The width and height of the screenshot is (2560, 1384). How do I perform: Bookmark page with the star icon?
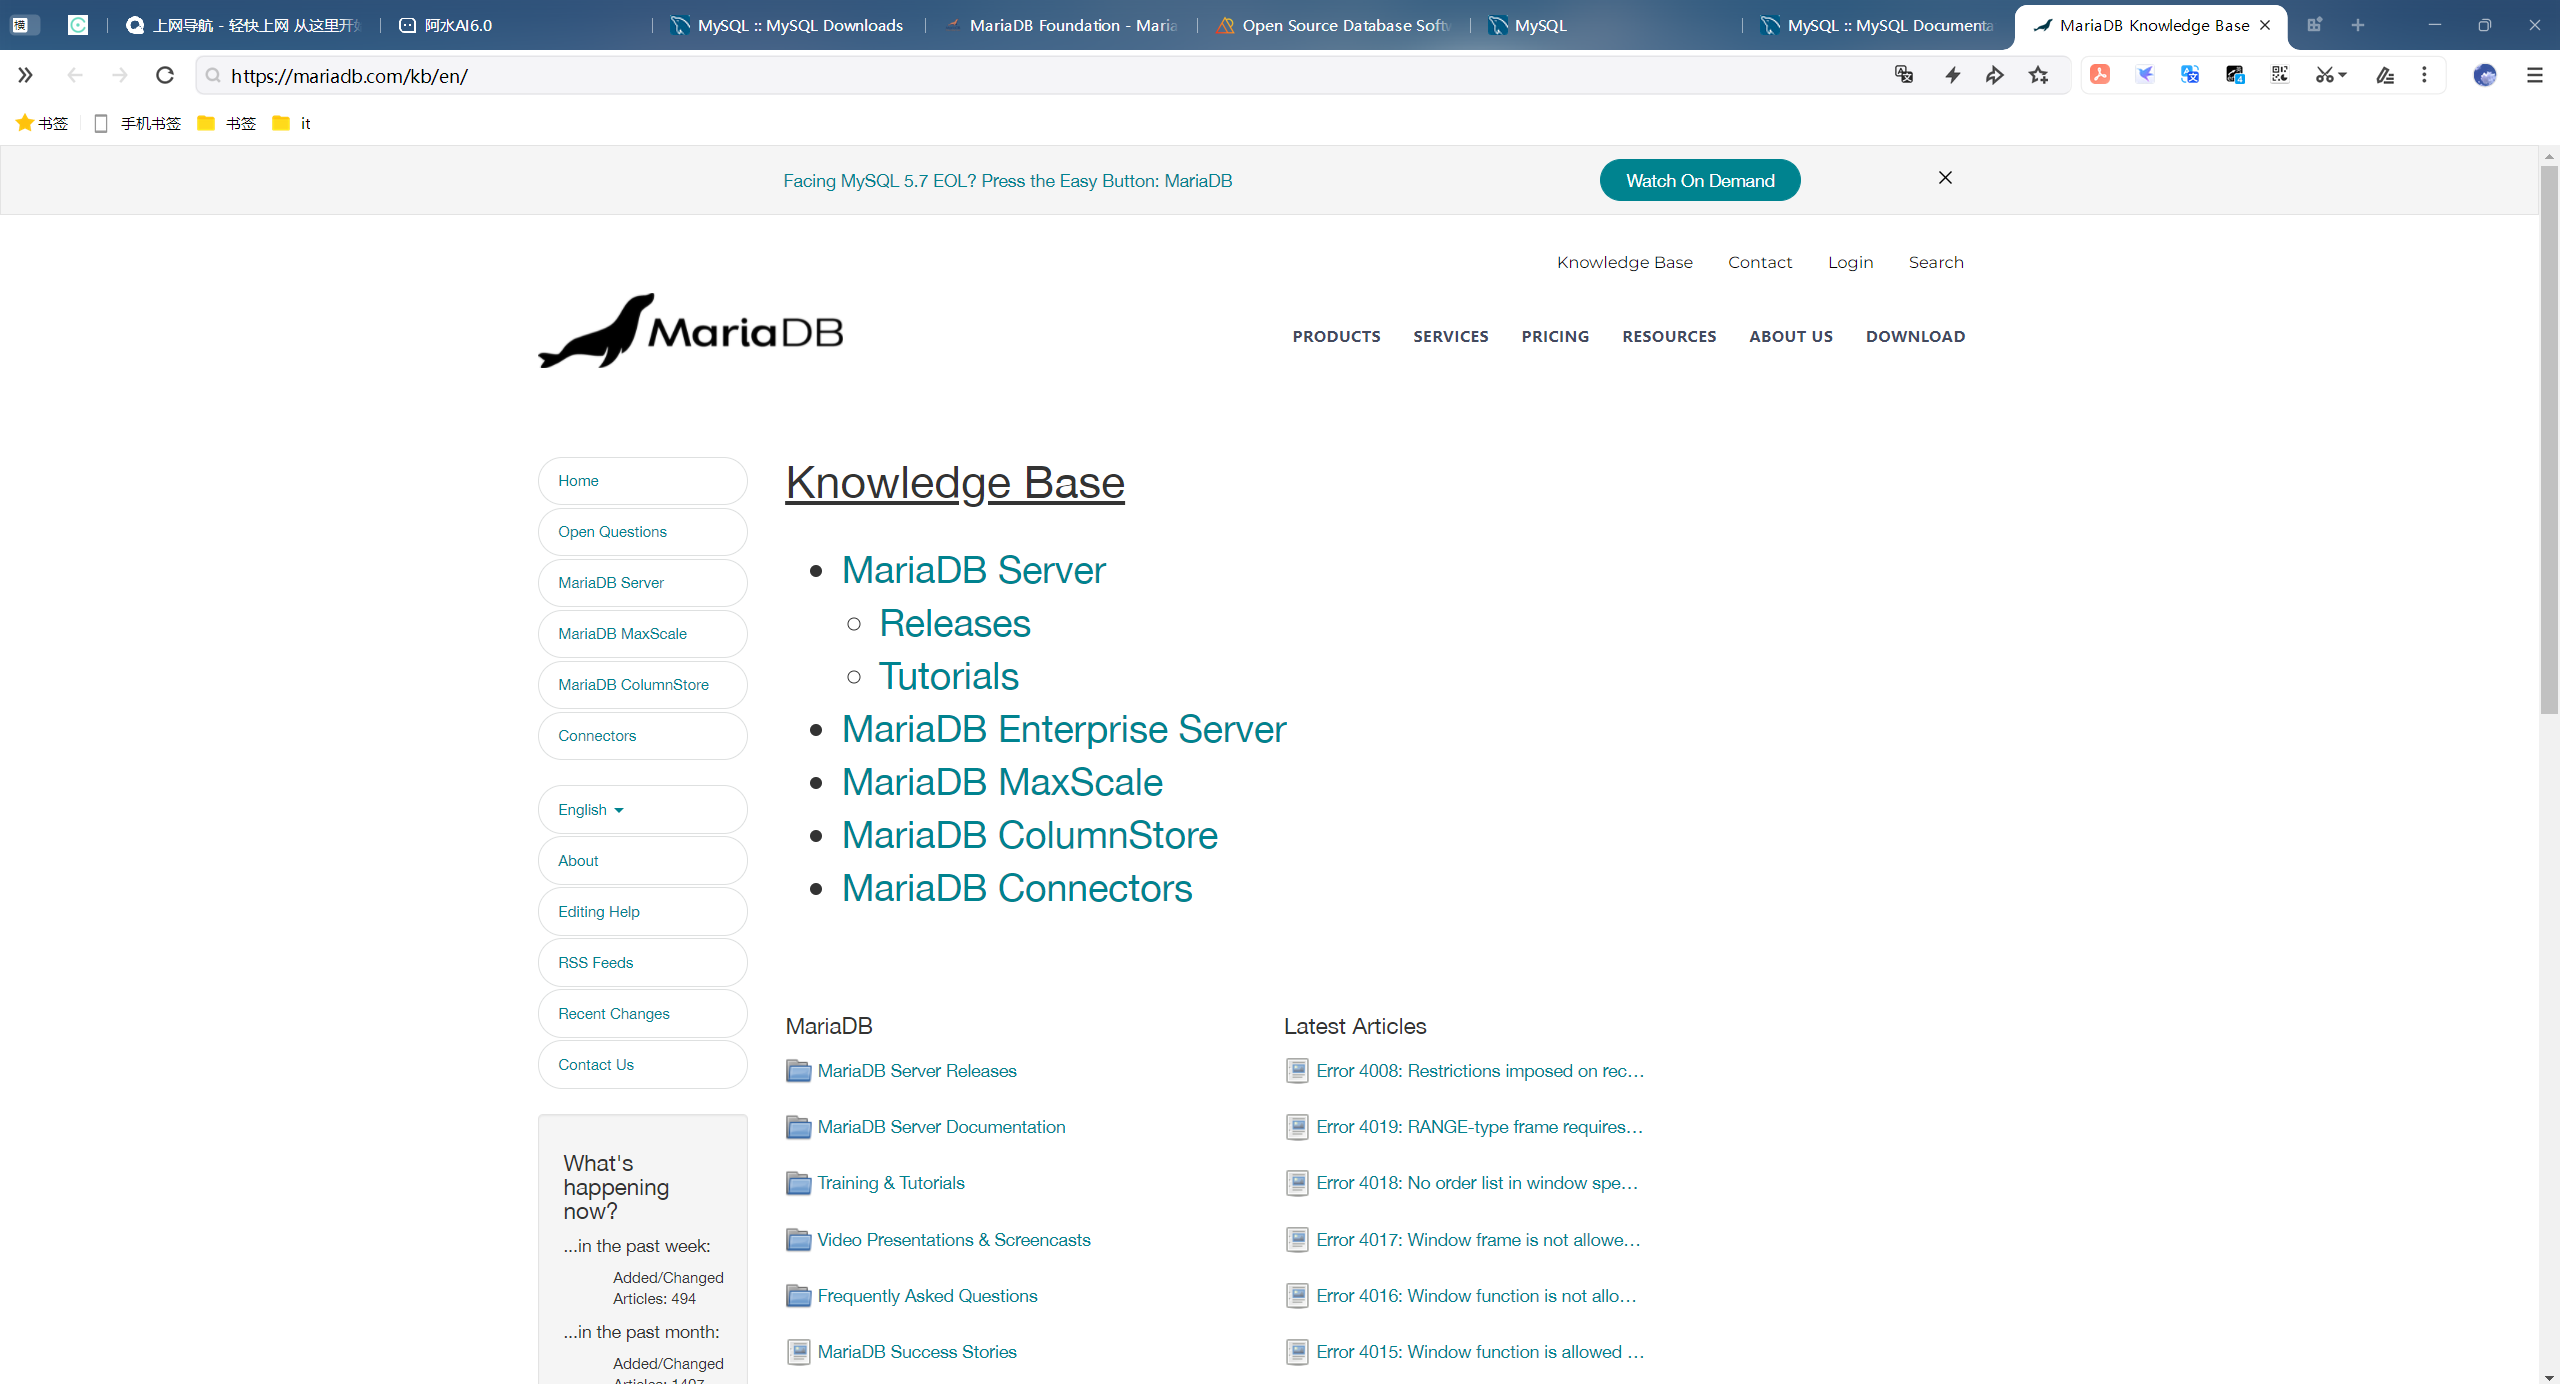pos(2039,75)
